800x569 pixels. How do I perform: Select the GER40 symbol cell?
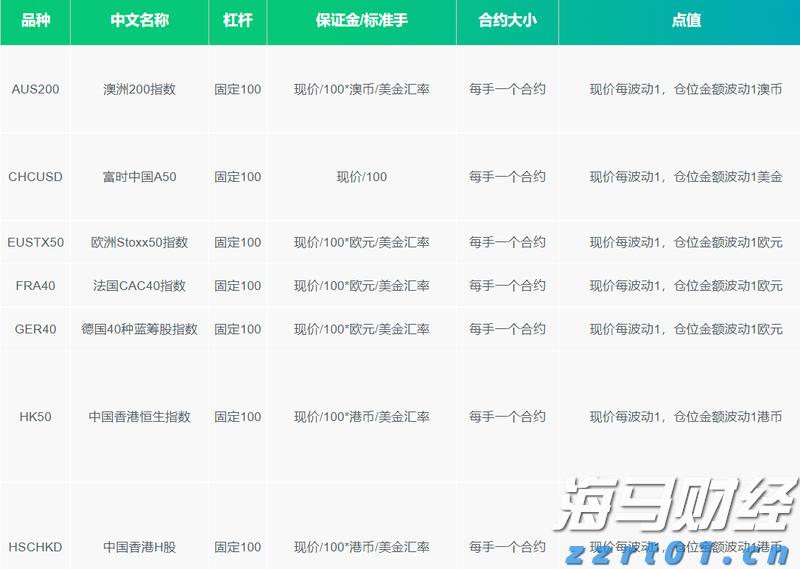[x=35, y=329]
